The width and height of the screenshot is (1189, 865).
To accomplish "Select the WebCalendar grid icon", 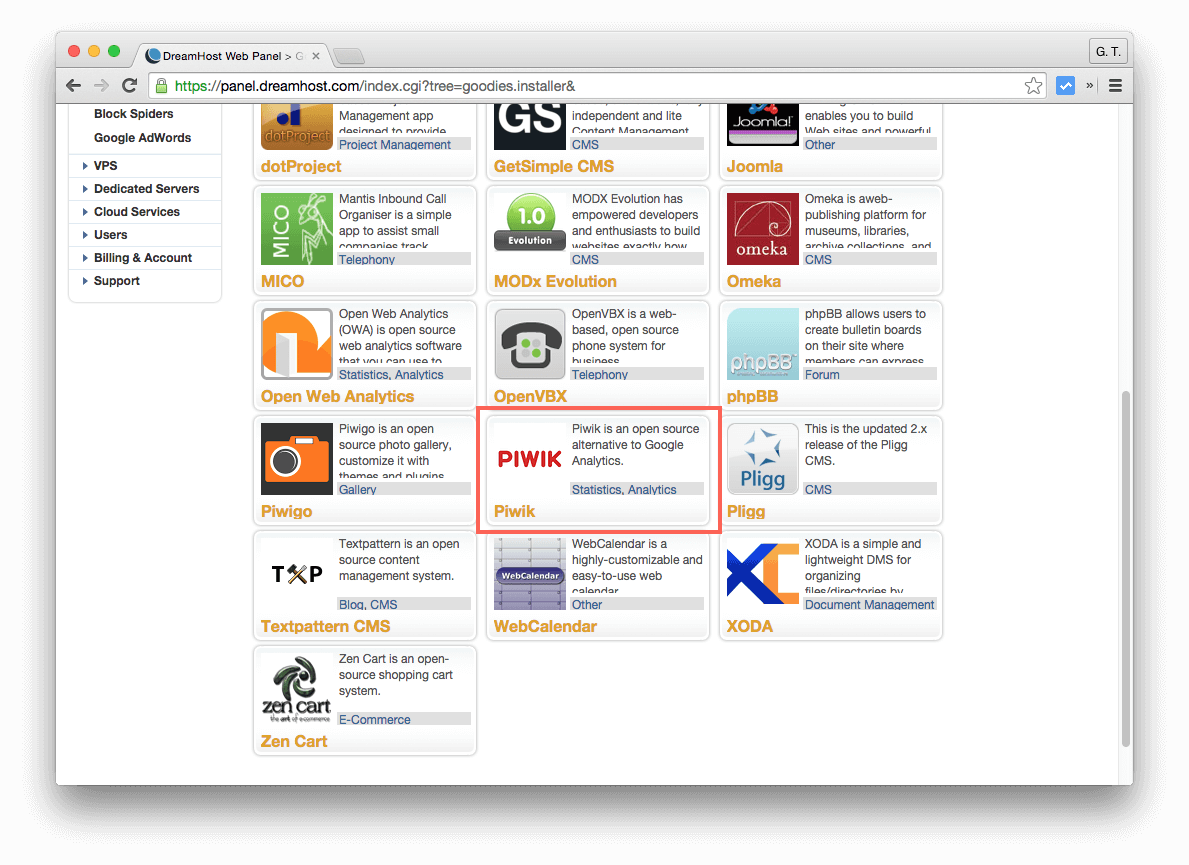I will [x=529, y=574].
